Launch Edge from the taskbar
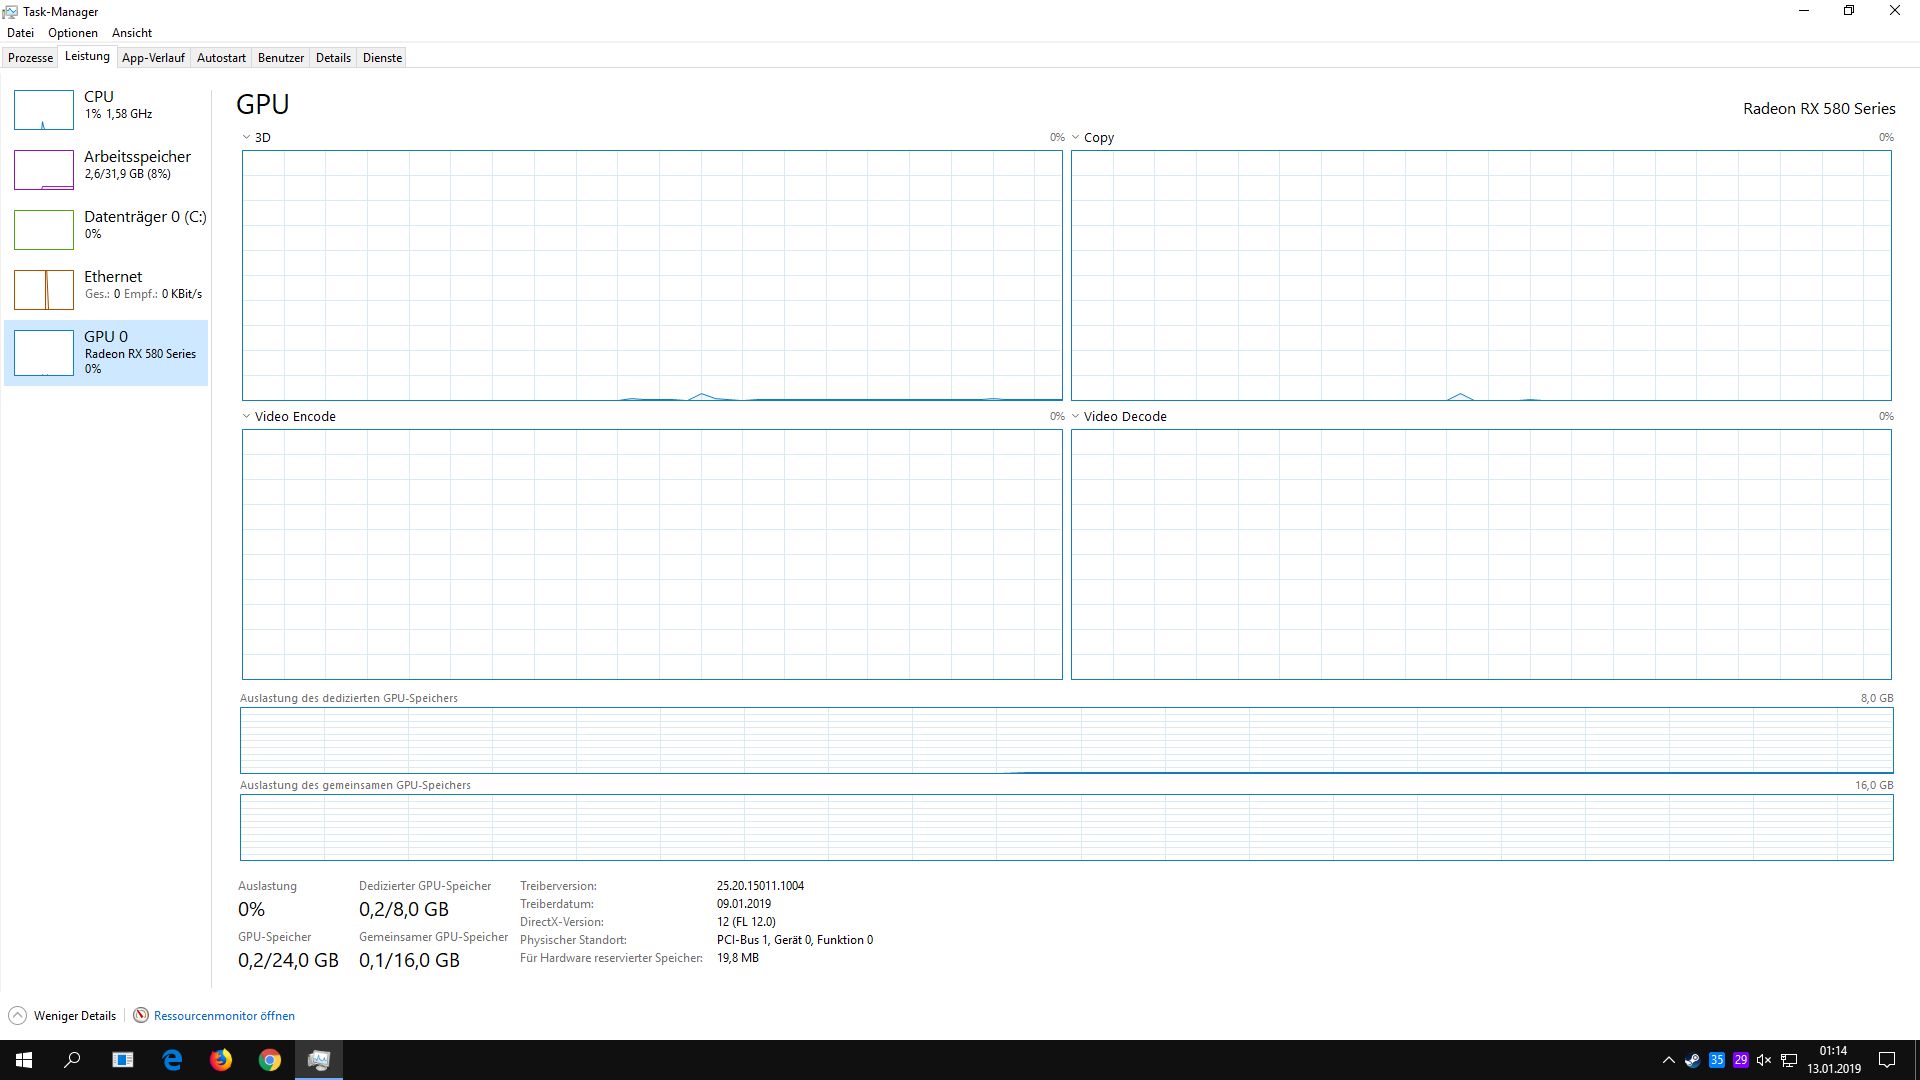The width and height of the screenshot is (1920, 1080). point(172,1060)
